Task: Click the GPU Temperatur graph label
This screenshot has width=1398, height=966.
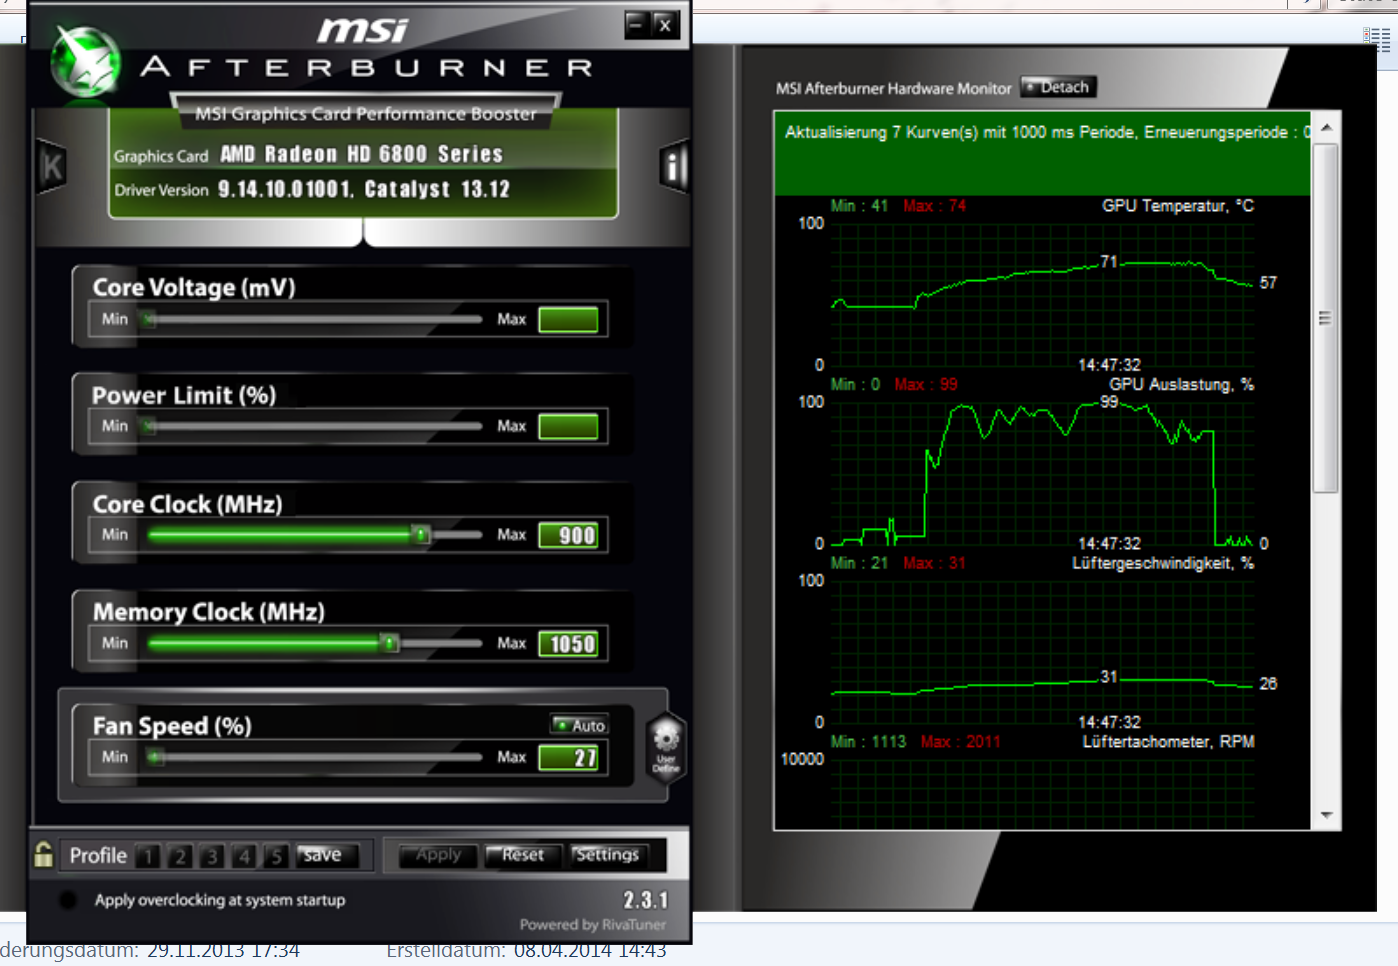Action: [x=1177, y=206]
